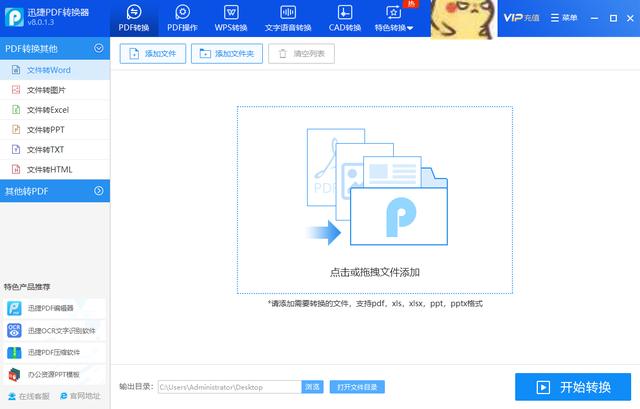Open the PDF转换 tab

[133, 18]
